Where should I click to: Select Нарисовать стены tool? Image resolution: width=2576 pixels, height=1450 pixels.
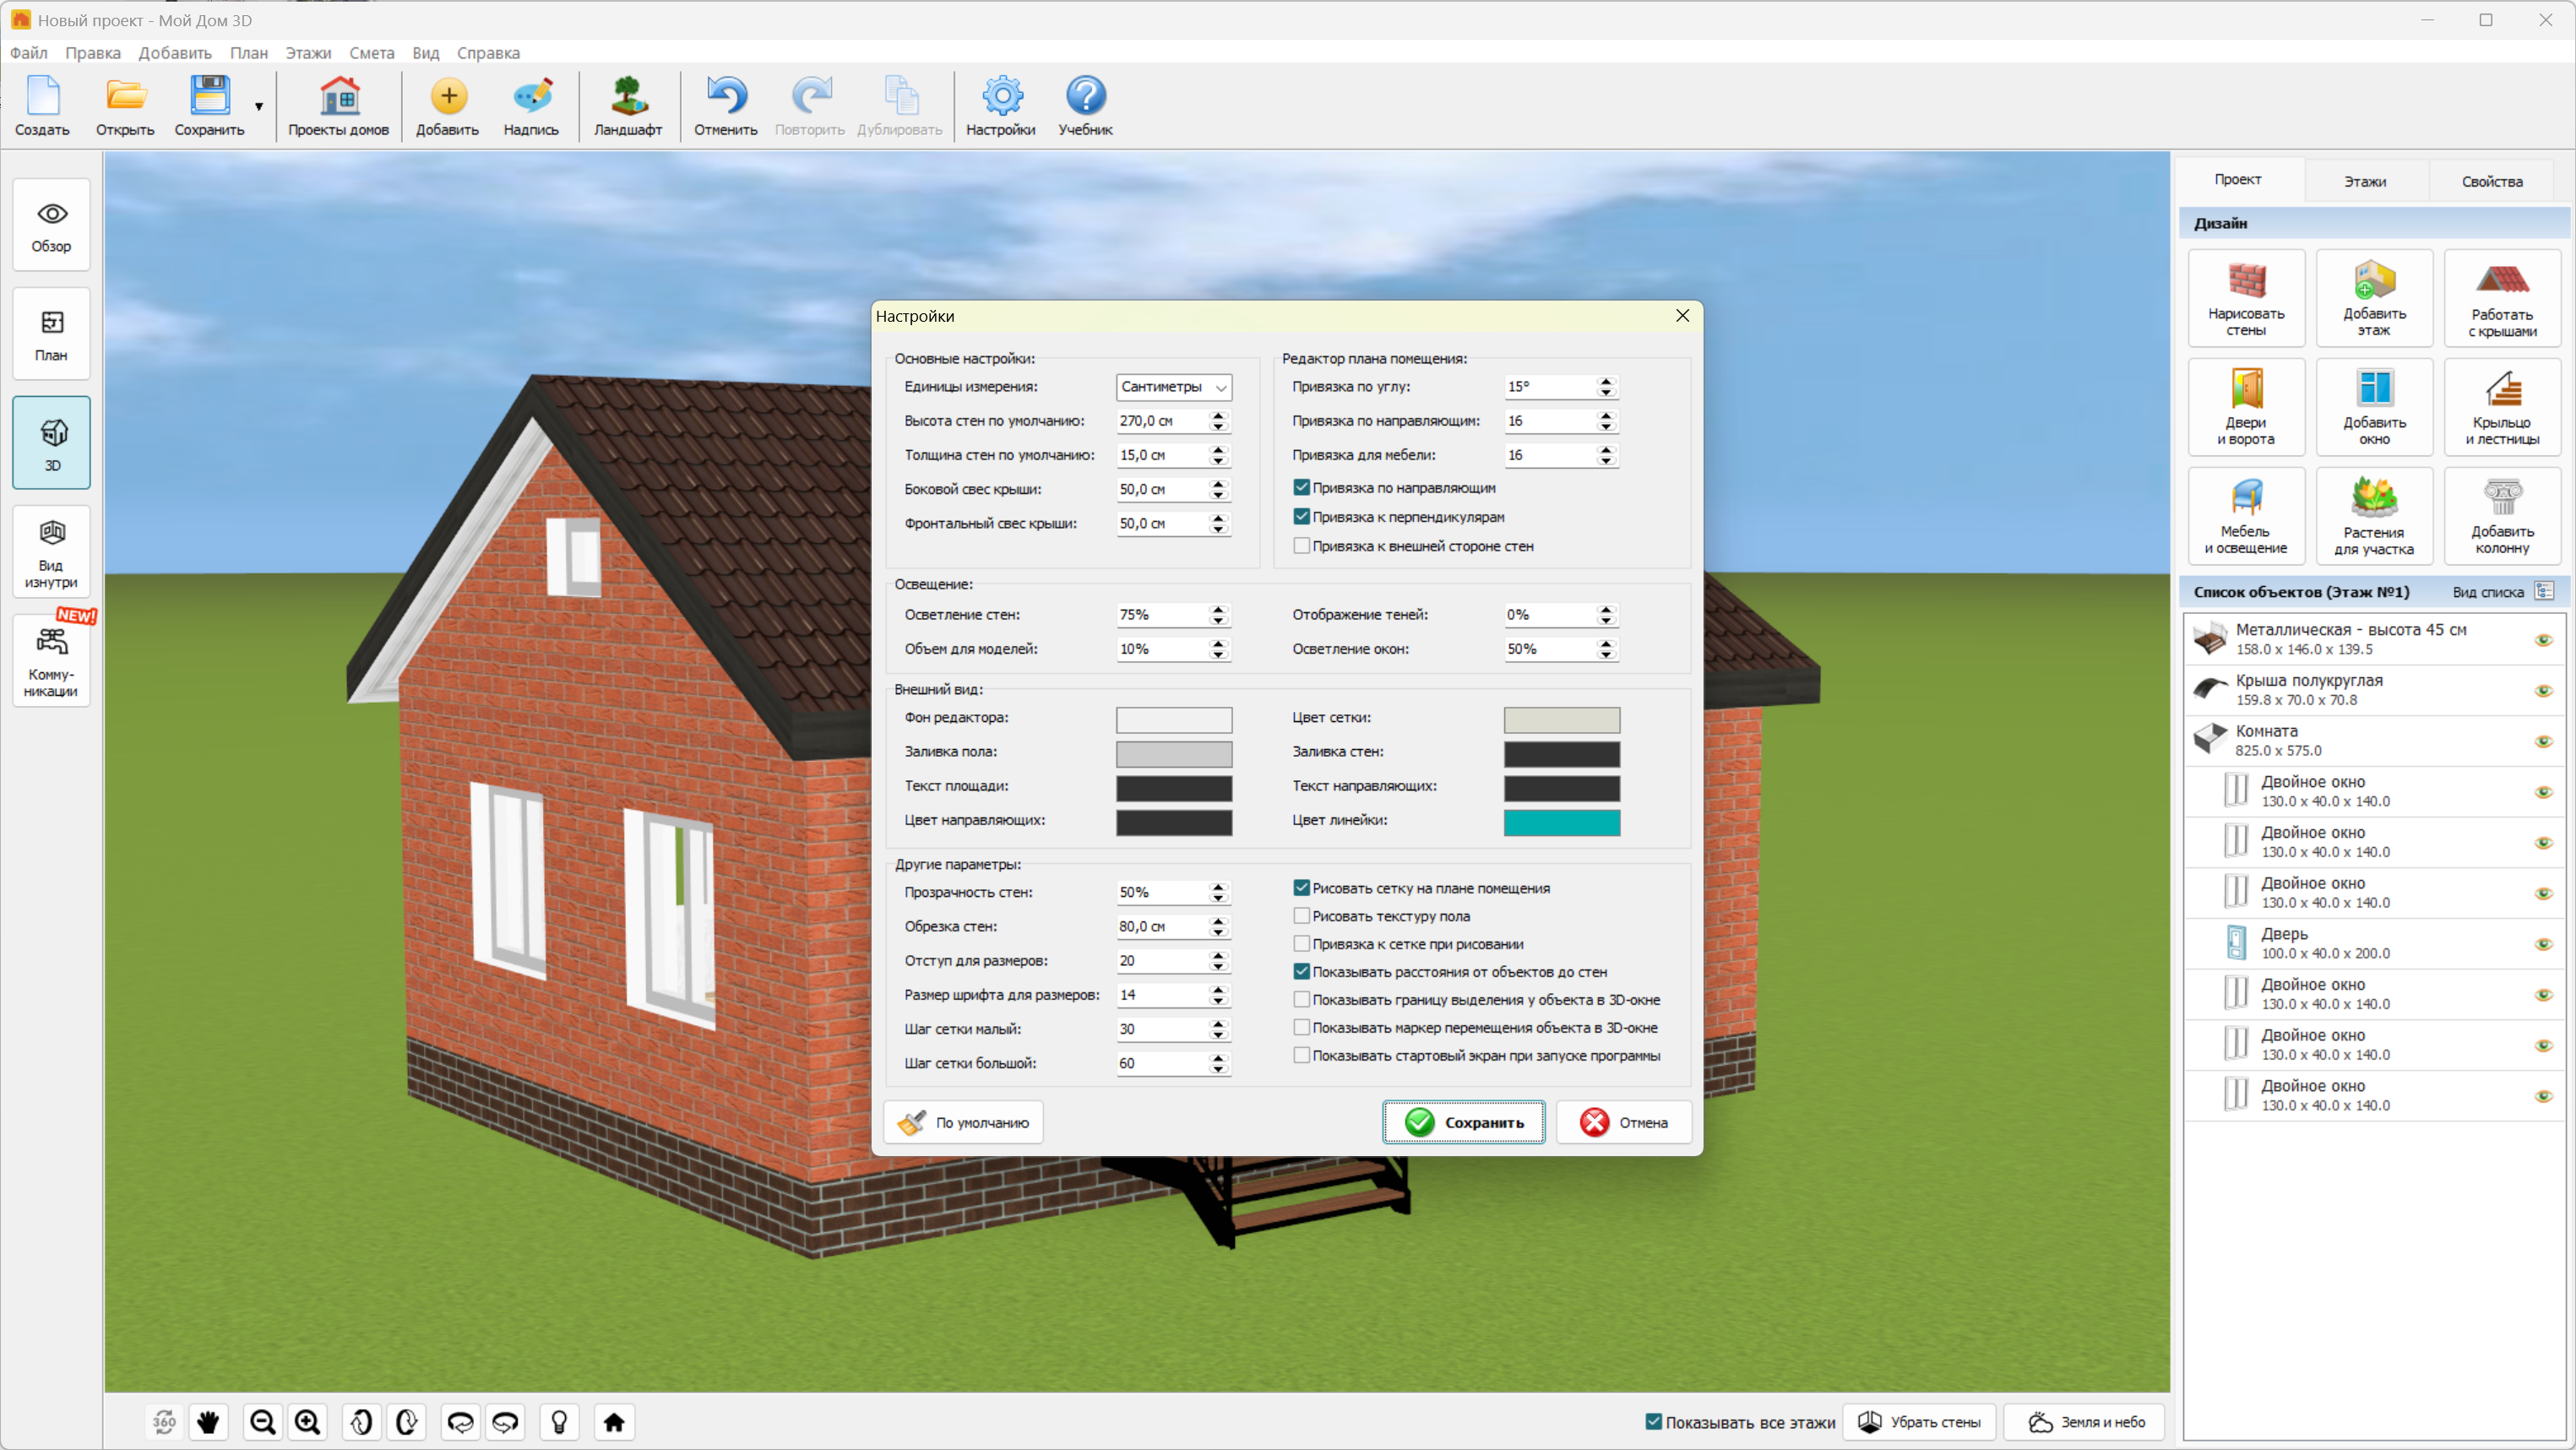point(2246,298)
